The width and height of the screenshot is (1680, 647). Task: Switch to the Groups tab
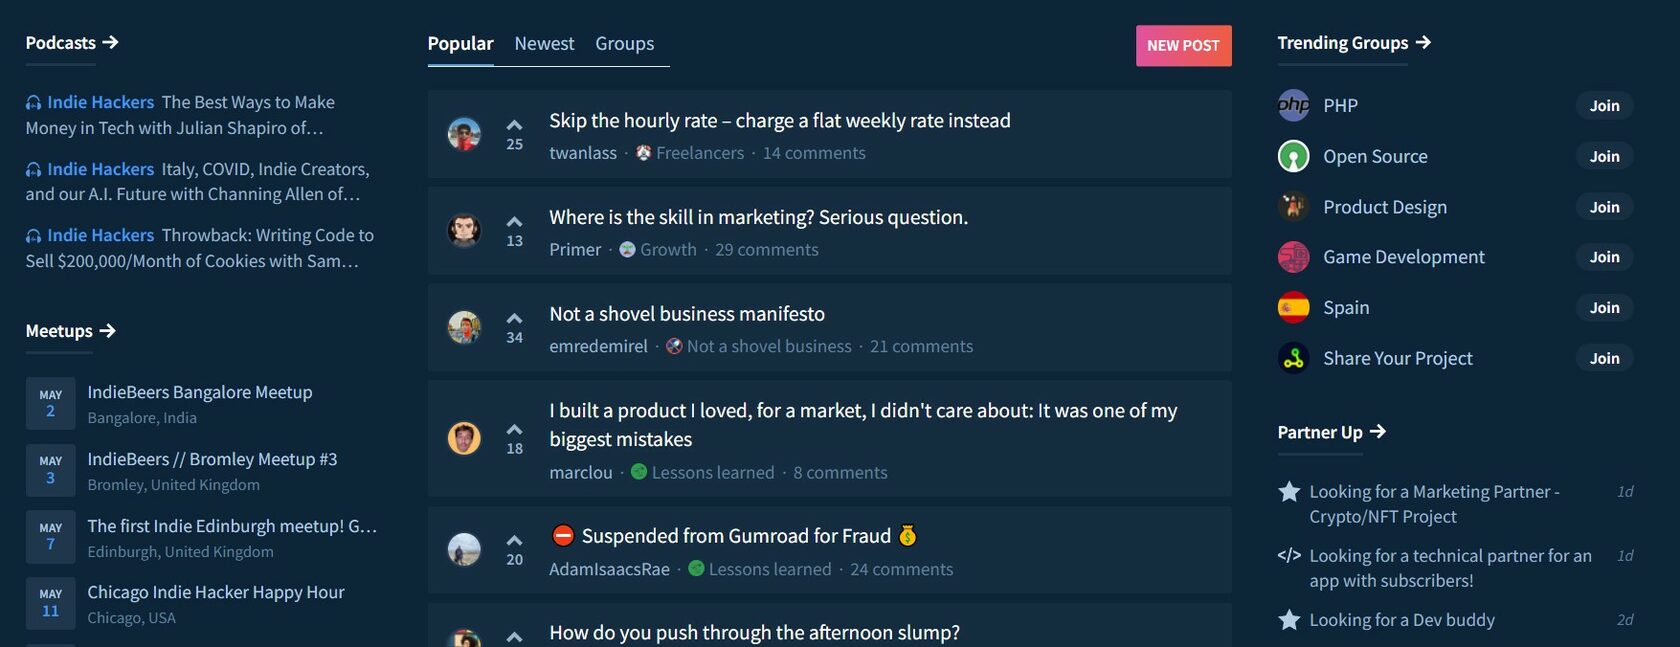click(624, 44)
